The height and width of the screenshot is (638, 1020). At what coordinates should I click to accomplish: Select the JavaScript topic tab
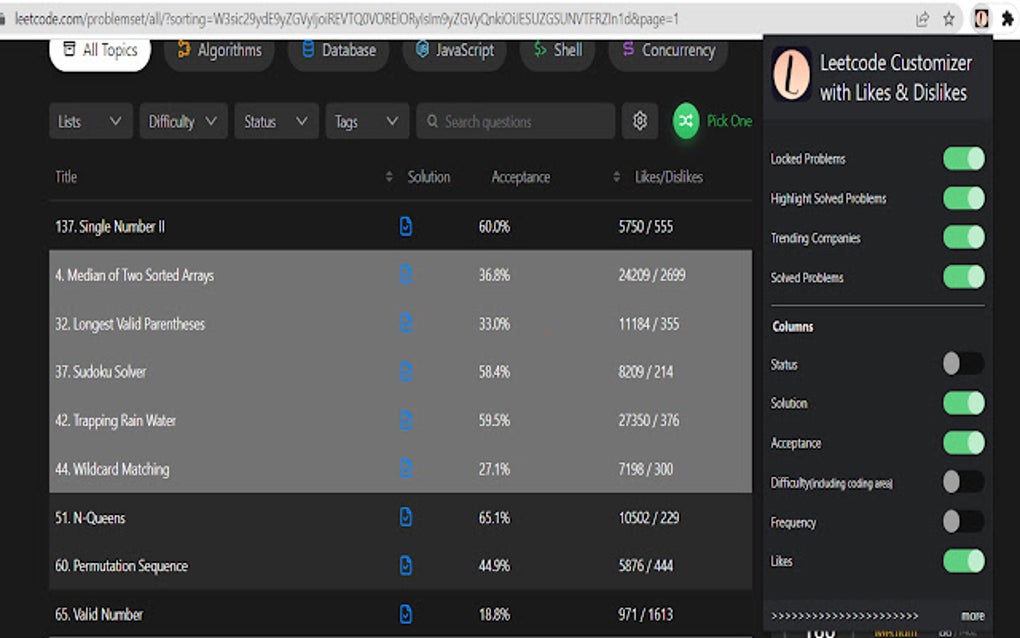455,51
